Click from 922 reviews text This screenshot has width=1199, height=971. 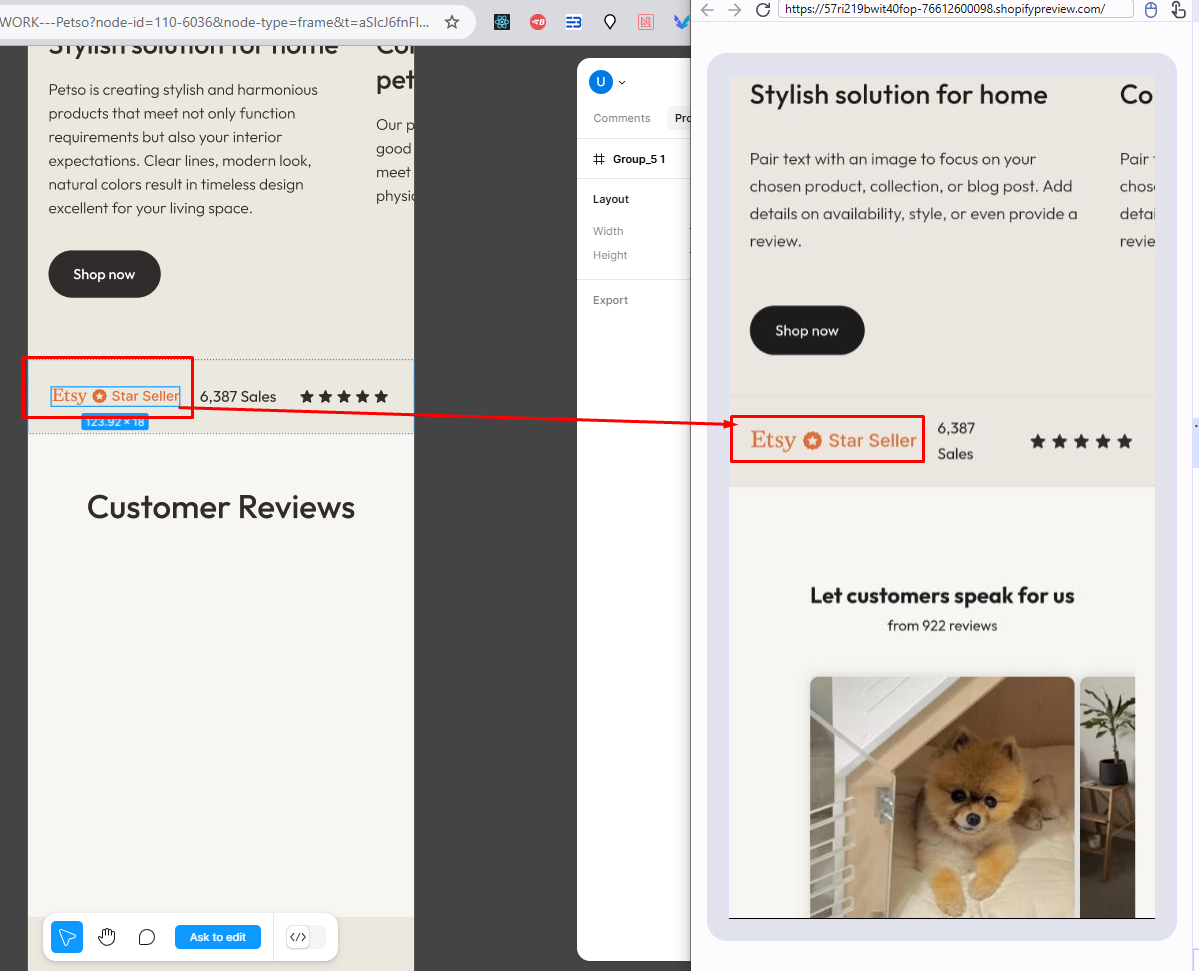[942, 625]
